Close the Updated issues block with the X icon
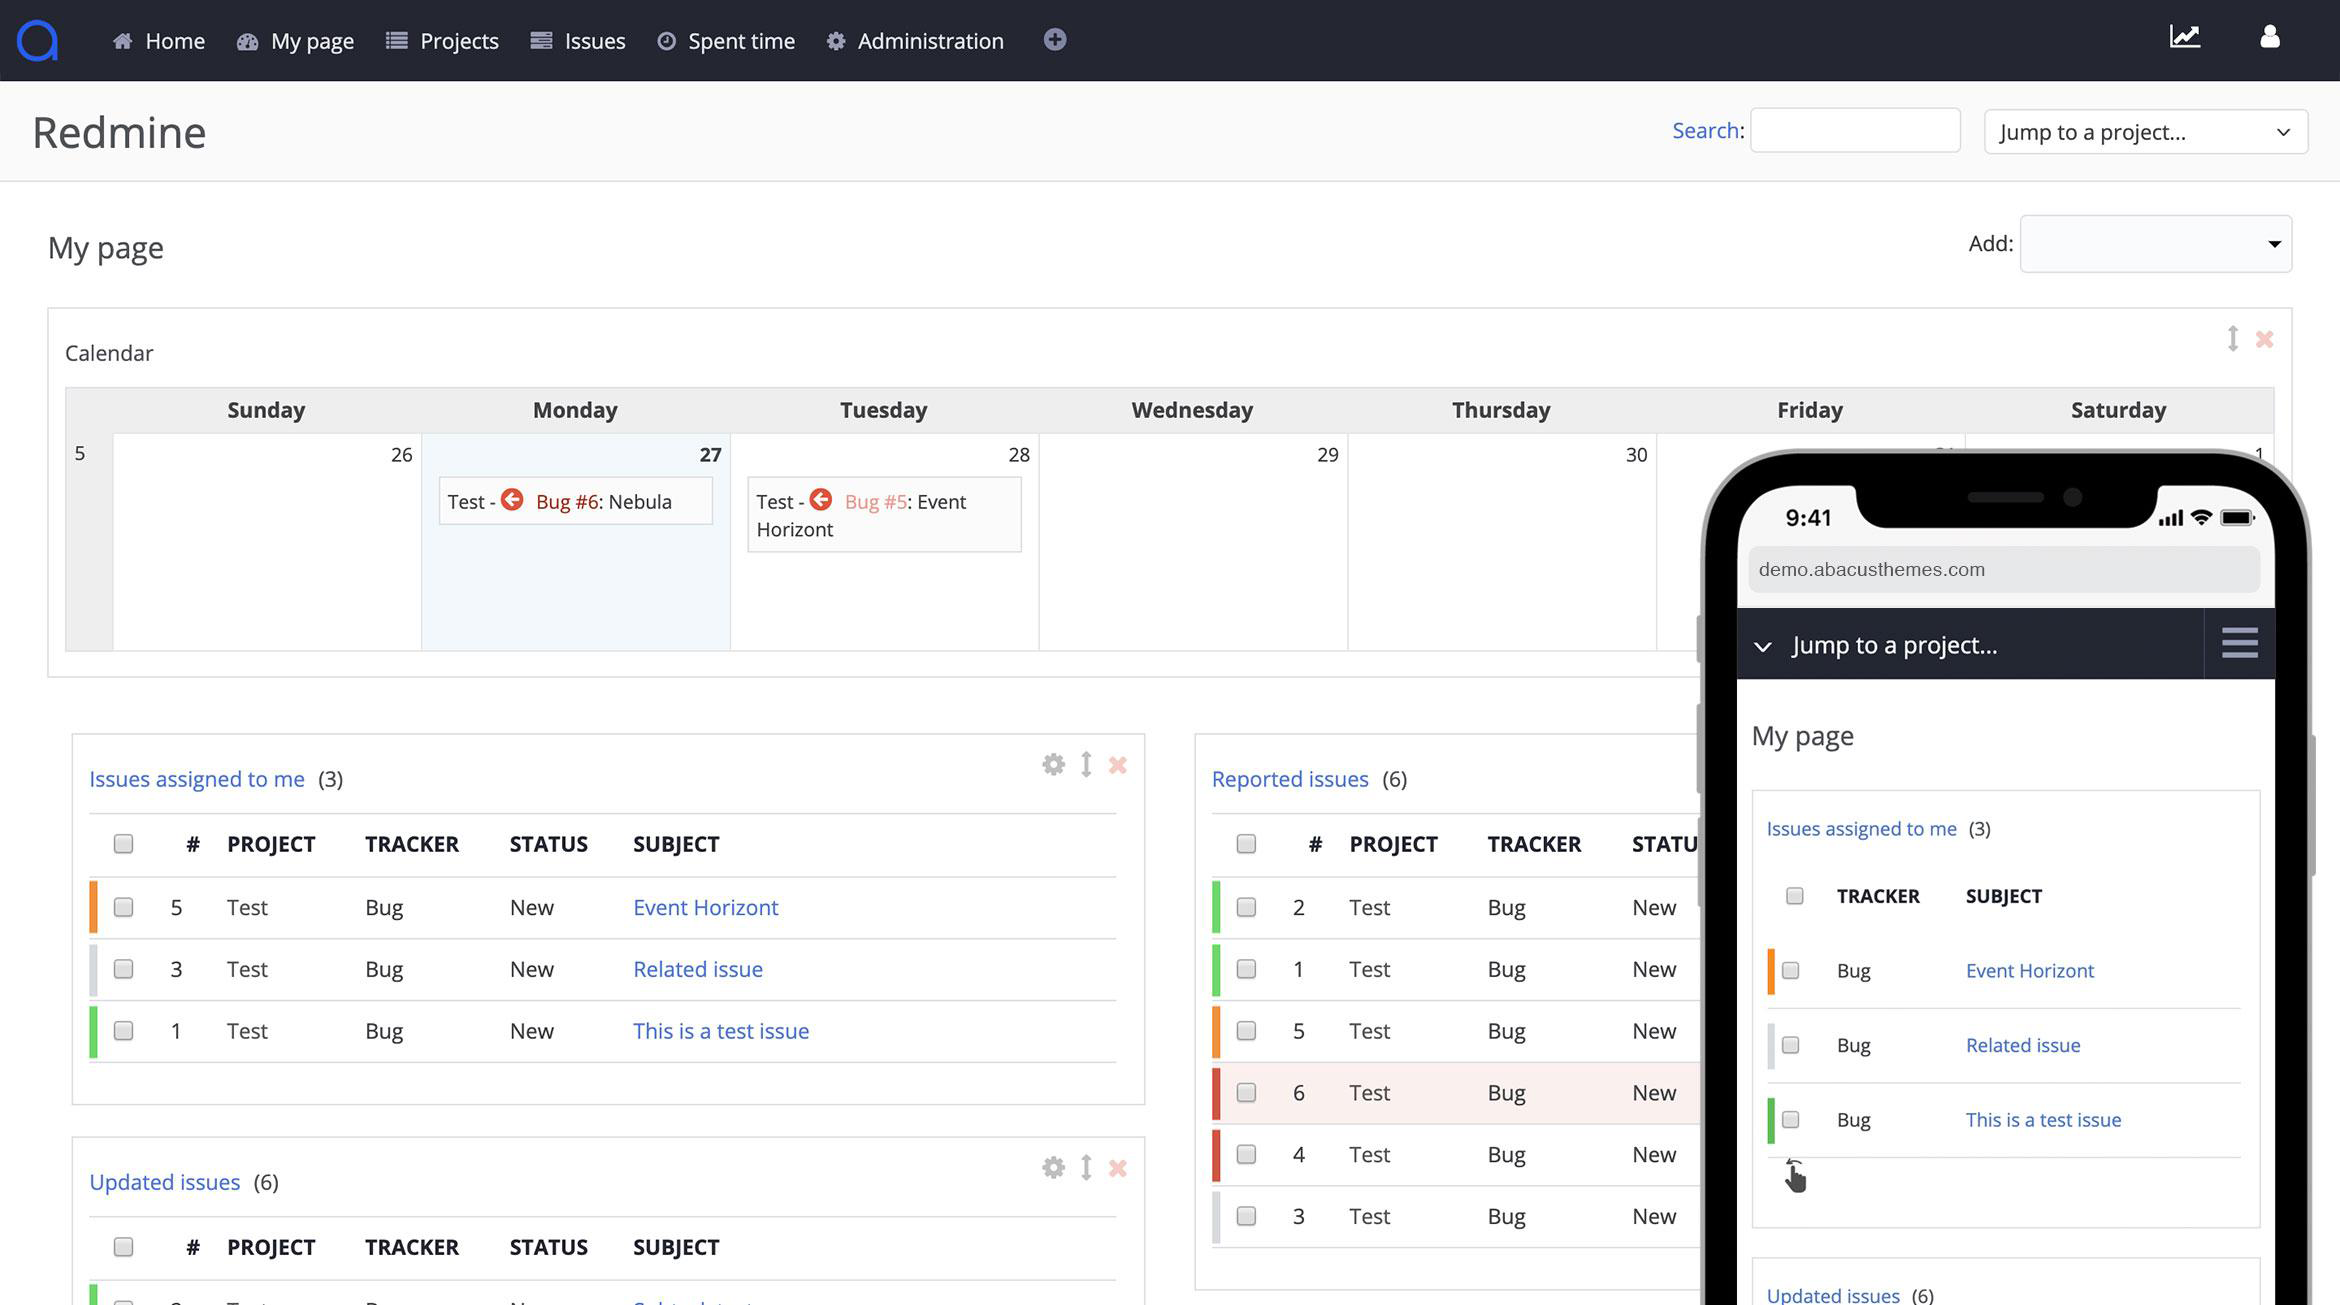Screen dimensions: 2340x1305 pos(1118,1168)
